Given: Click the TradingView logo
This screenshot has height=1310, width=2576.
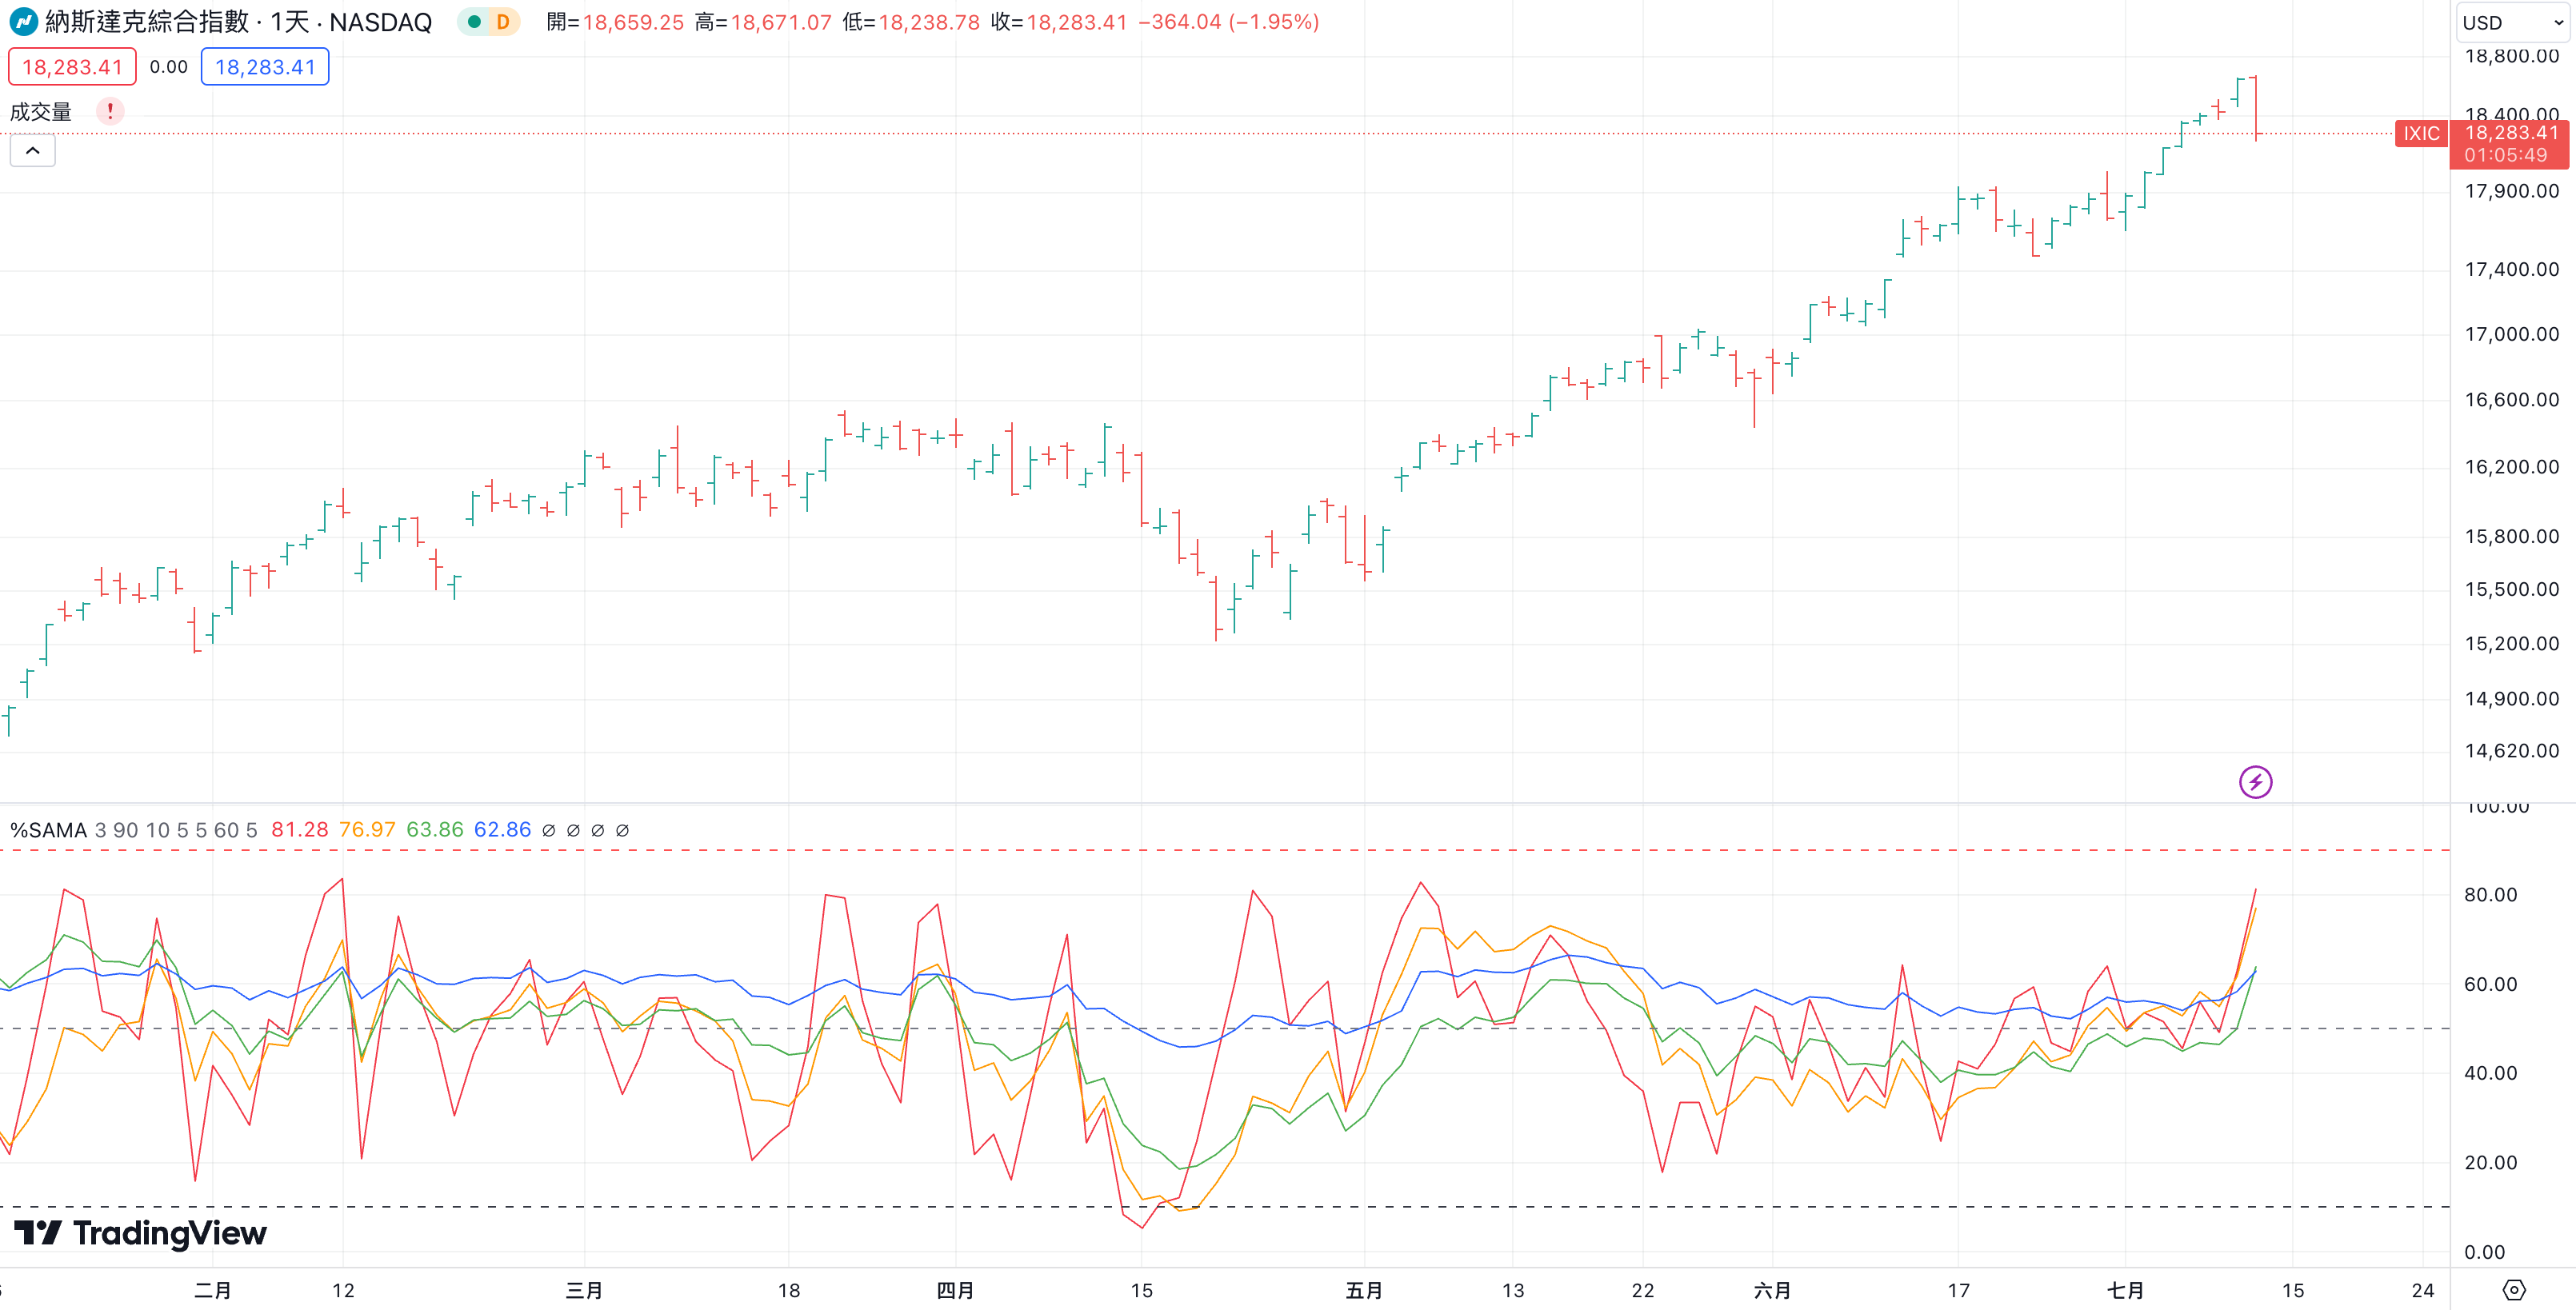Looking at the screenshot, I should point(140,1233).
